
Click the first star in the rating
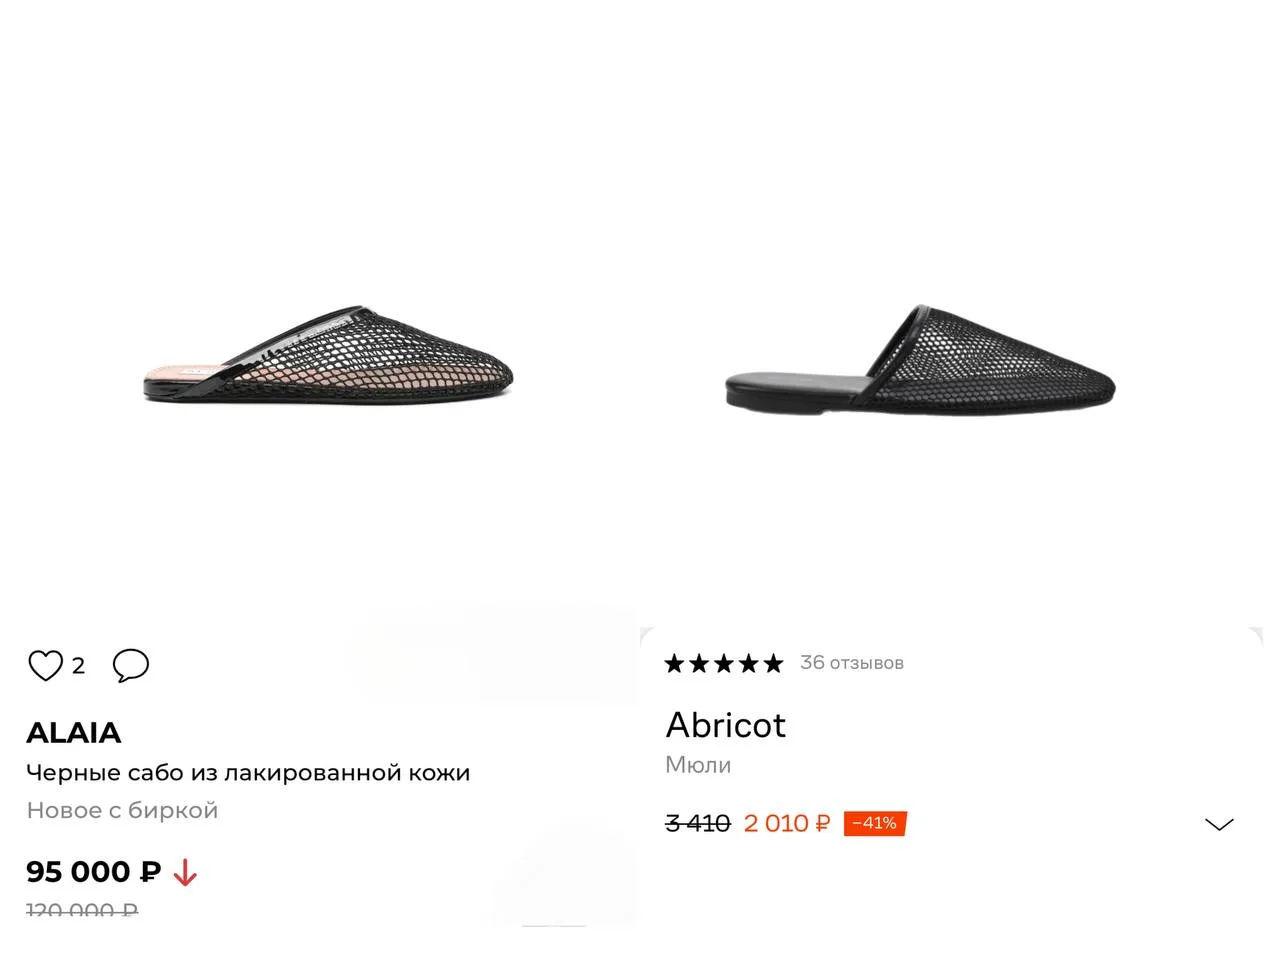click(675, 663)
